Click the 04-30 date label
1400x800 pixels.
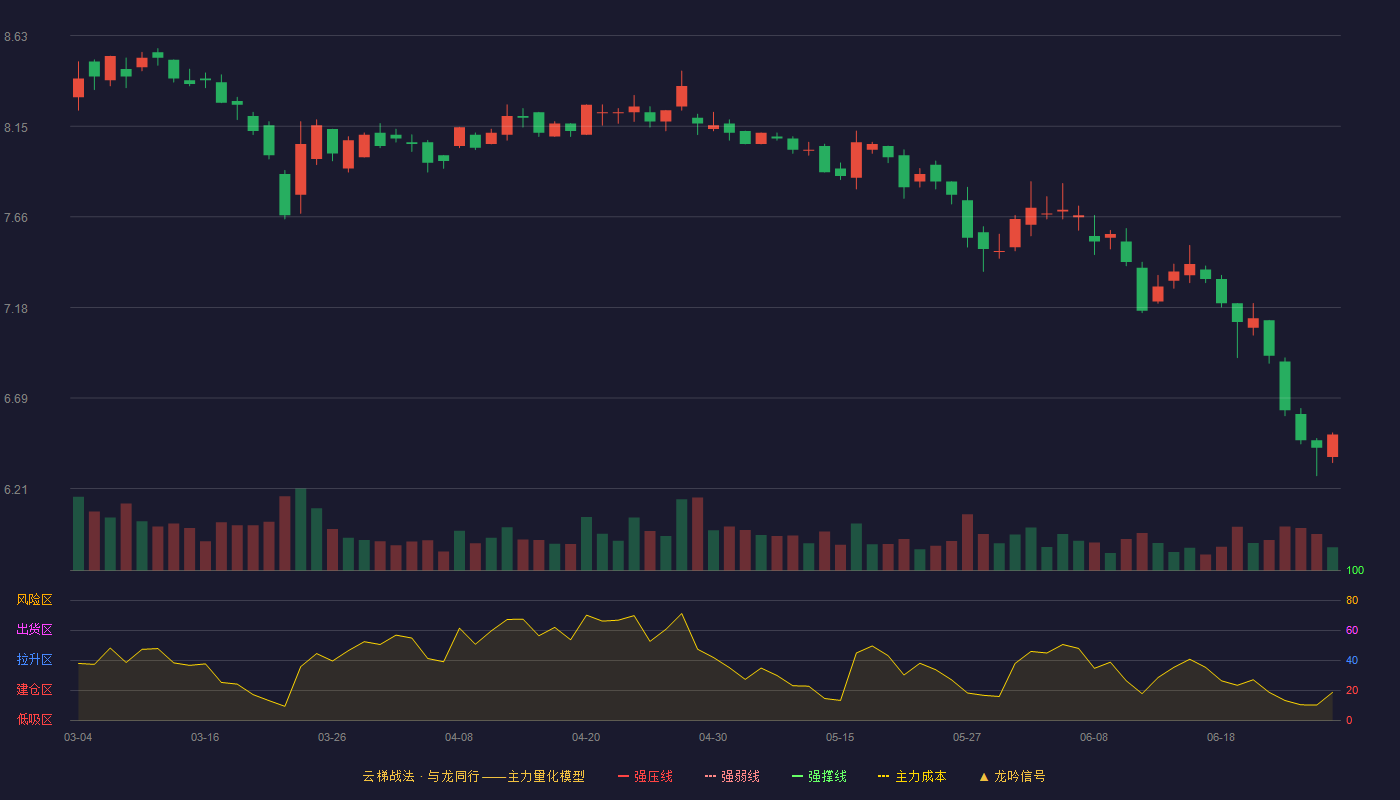click(x=713, y=737)
